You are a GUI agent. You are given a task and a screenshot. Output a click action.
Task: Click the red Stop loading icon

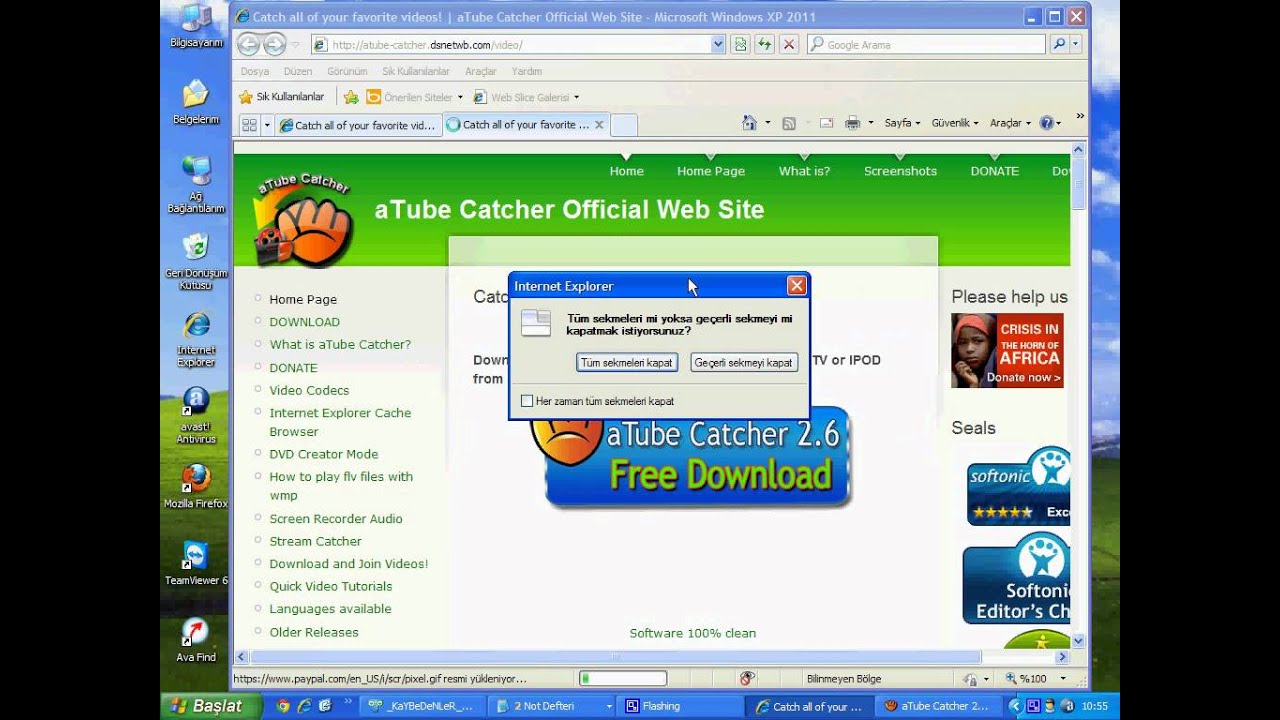point(789,44)
